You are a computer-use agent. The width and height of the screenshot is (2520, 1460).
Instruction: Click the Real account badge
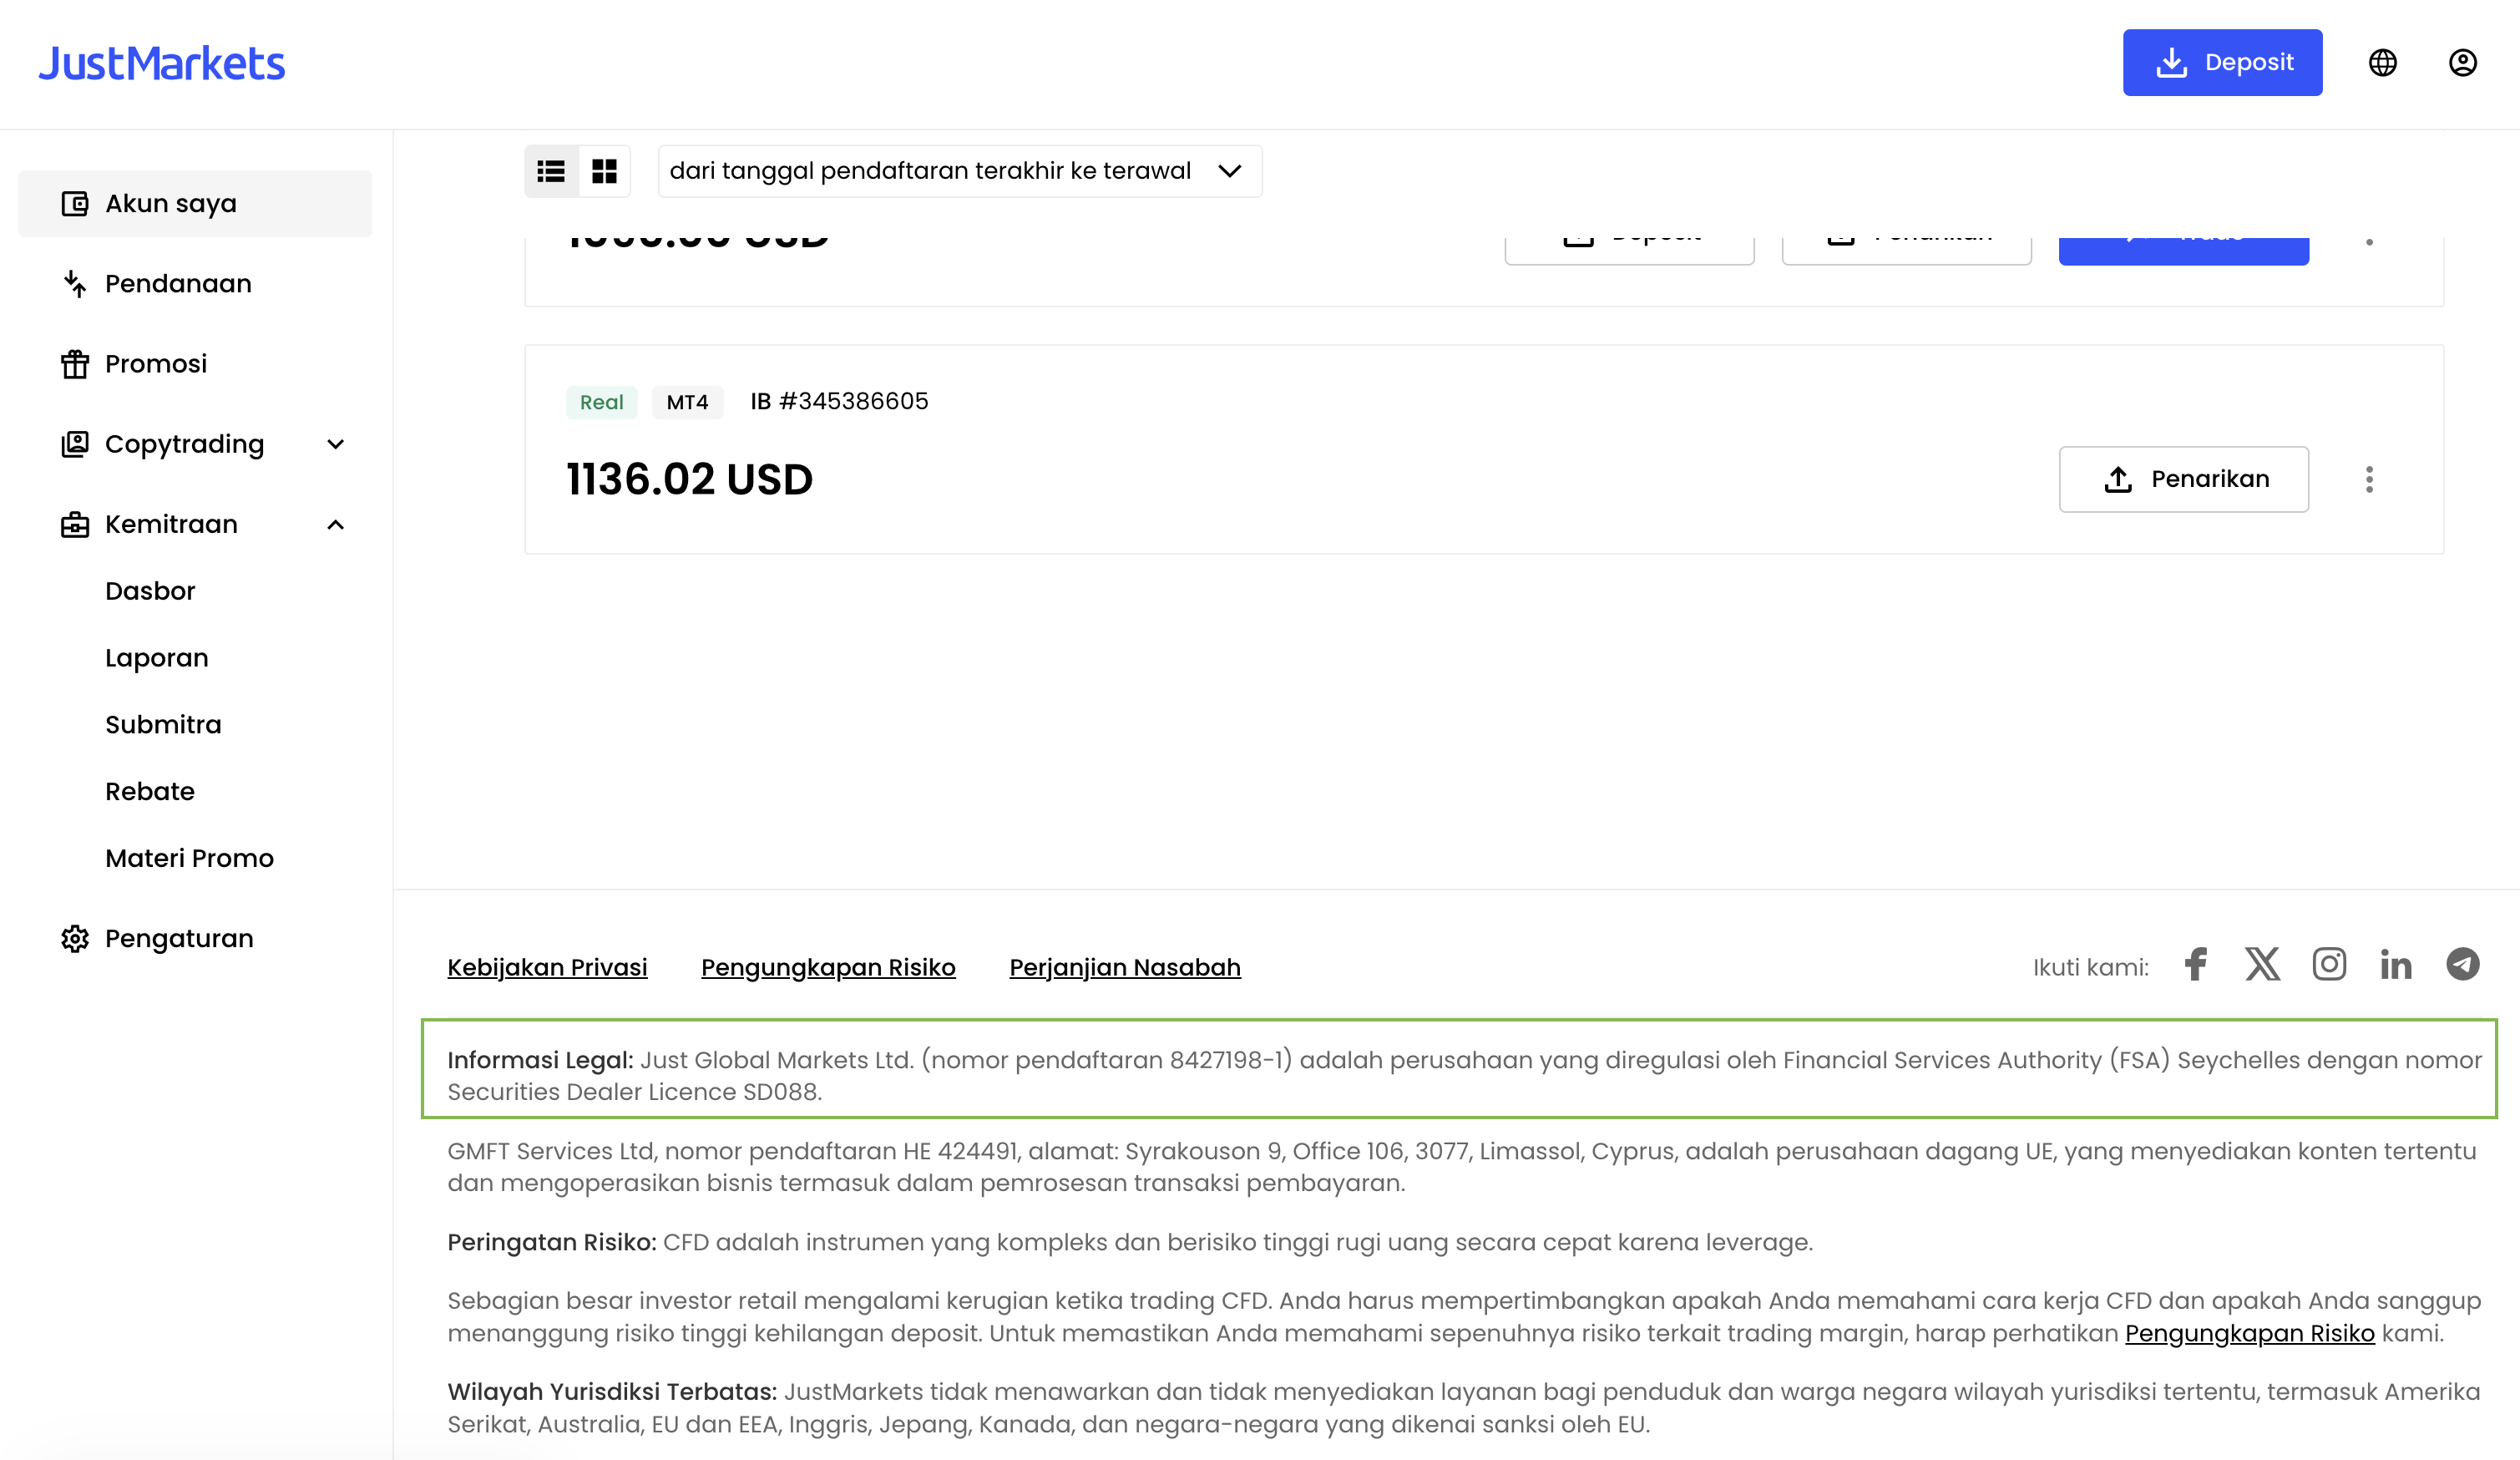602,402
